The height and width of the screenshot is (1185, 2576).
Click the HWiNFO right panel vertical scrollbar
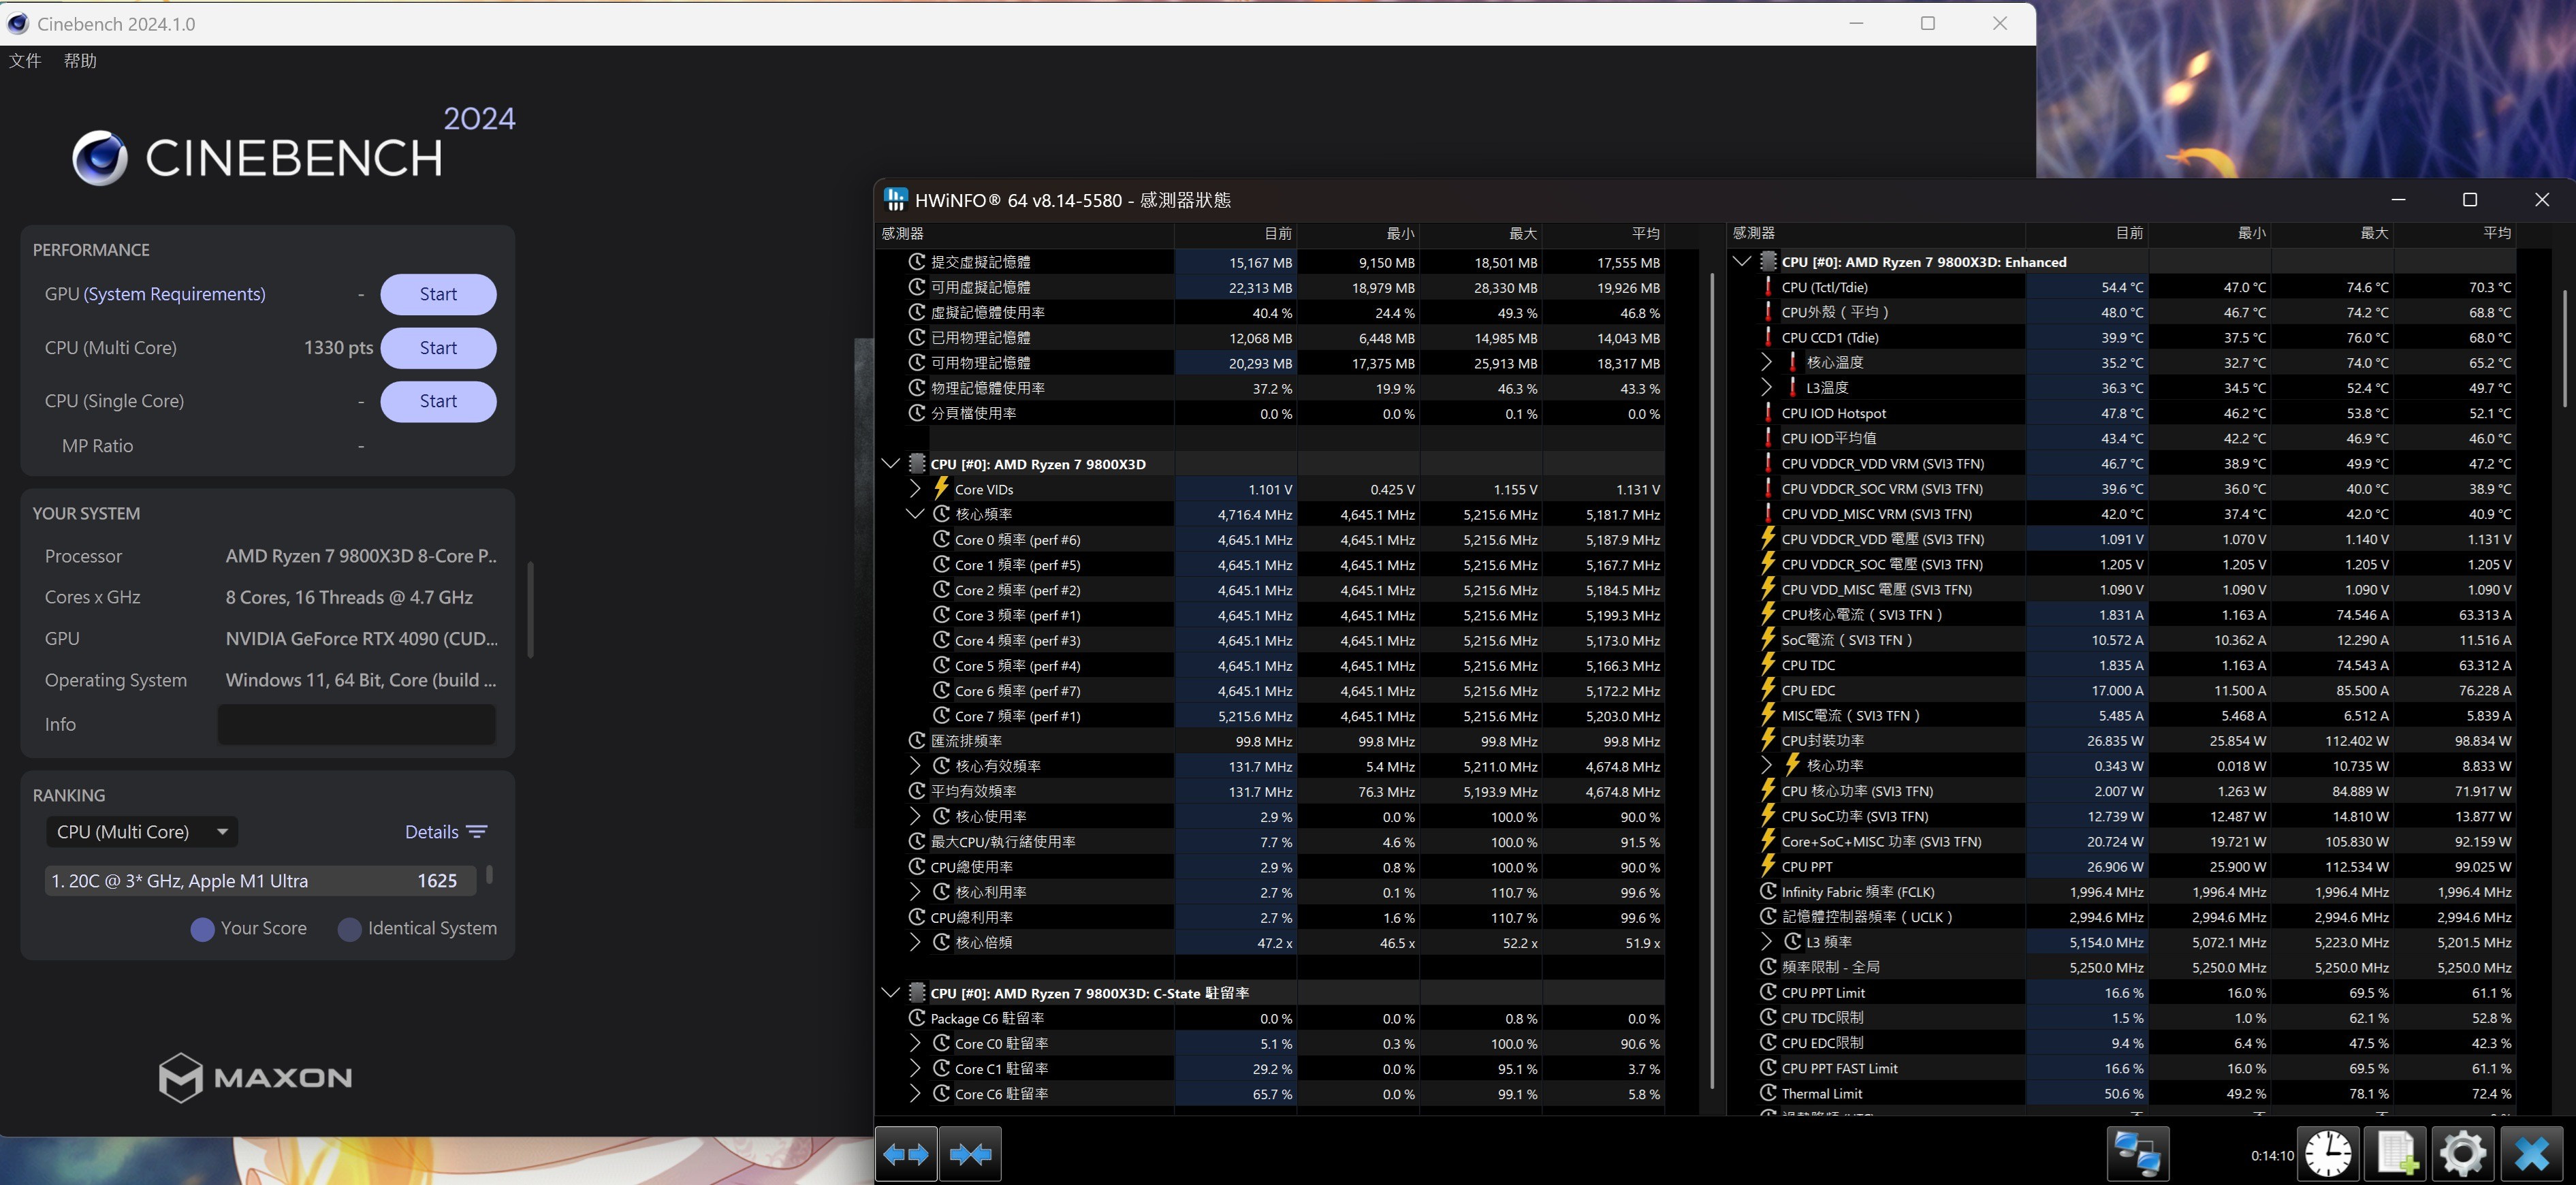click(x=2565, y=348)
